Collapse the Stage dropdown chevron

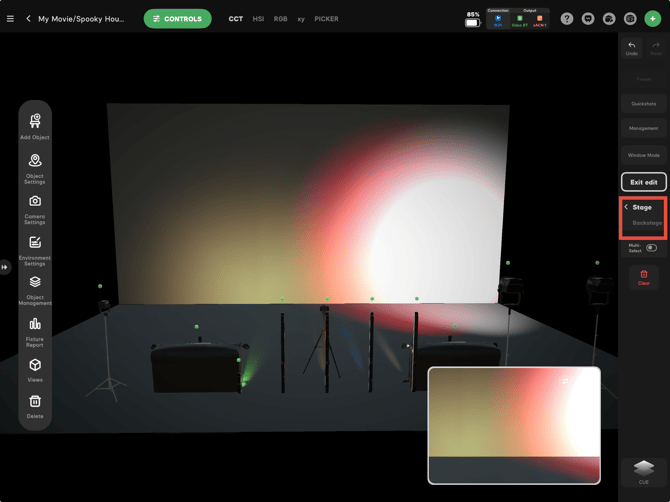pos(626,207)
